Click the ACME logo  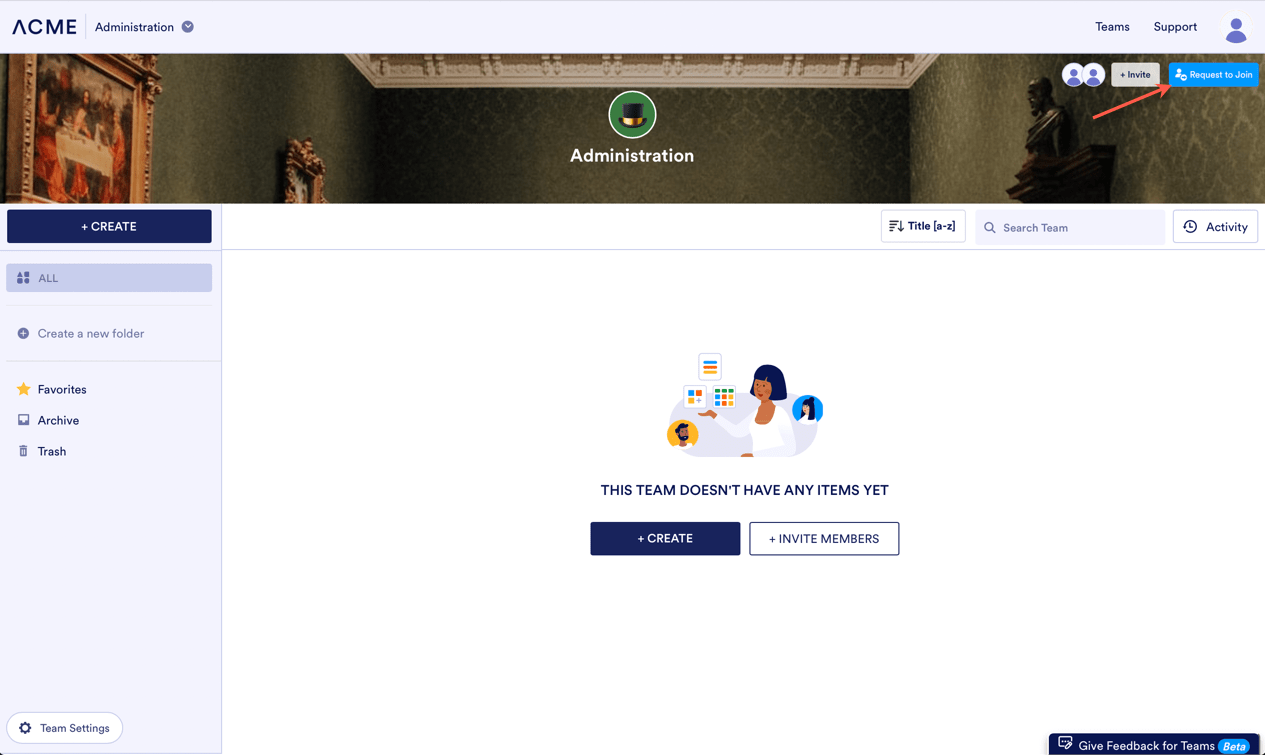click(44, 27)
